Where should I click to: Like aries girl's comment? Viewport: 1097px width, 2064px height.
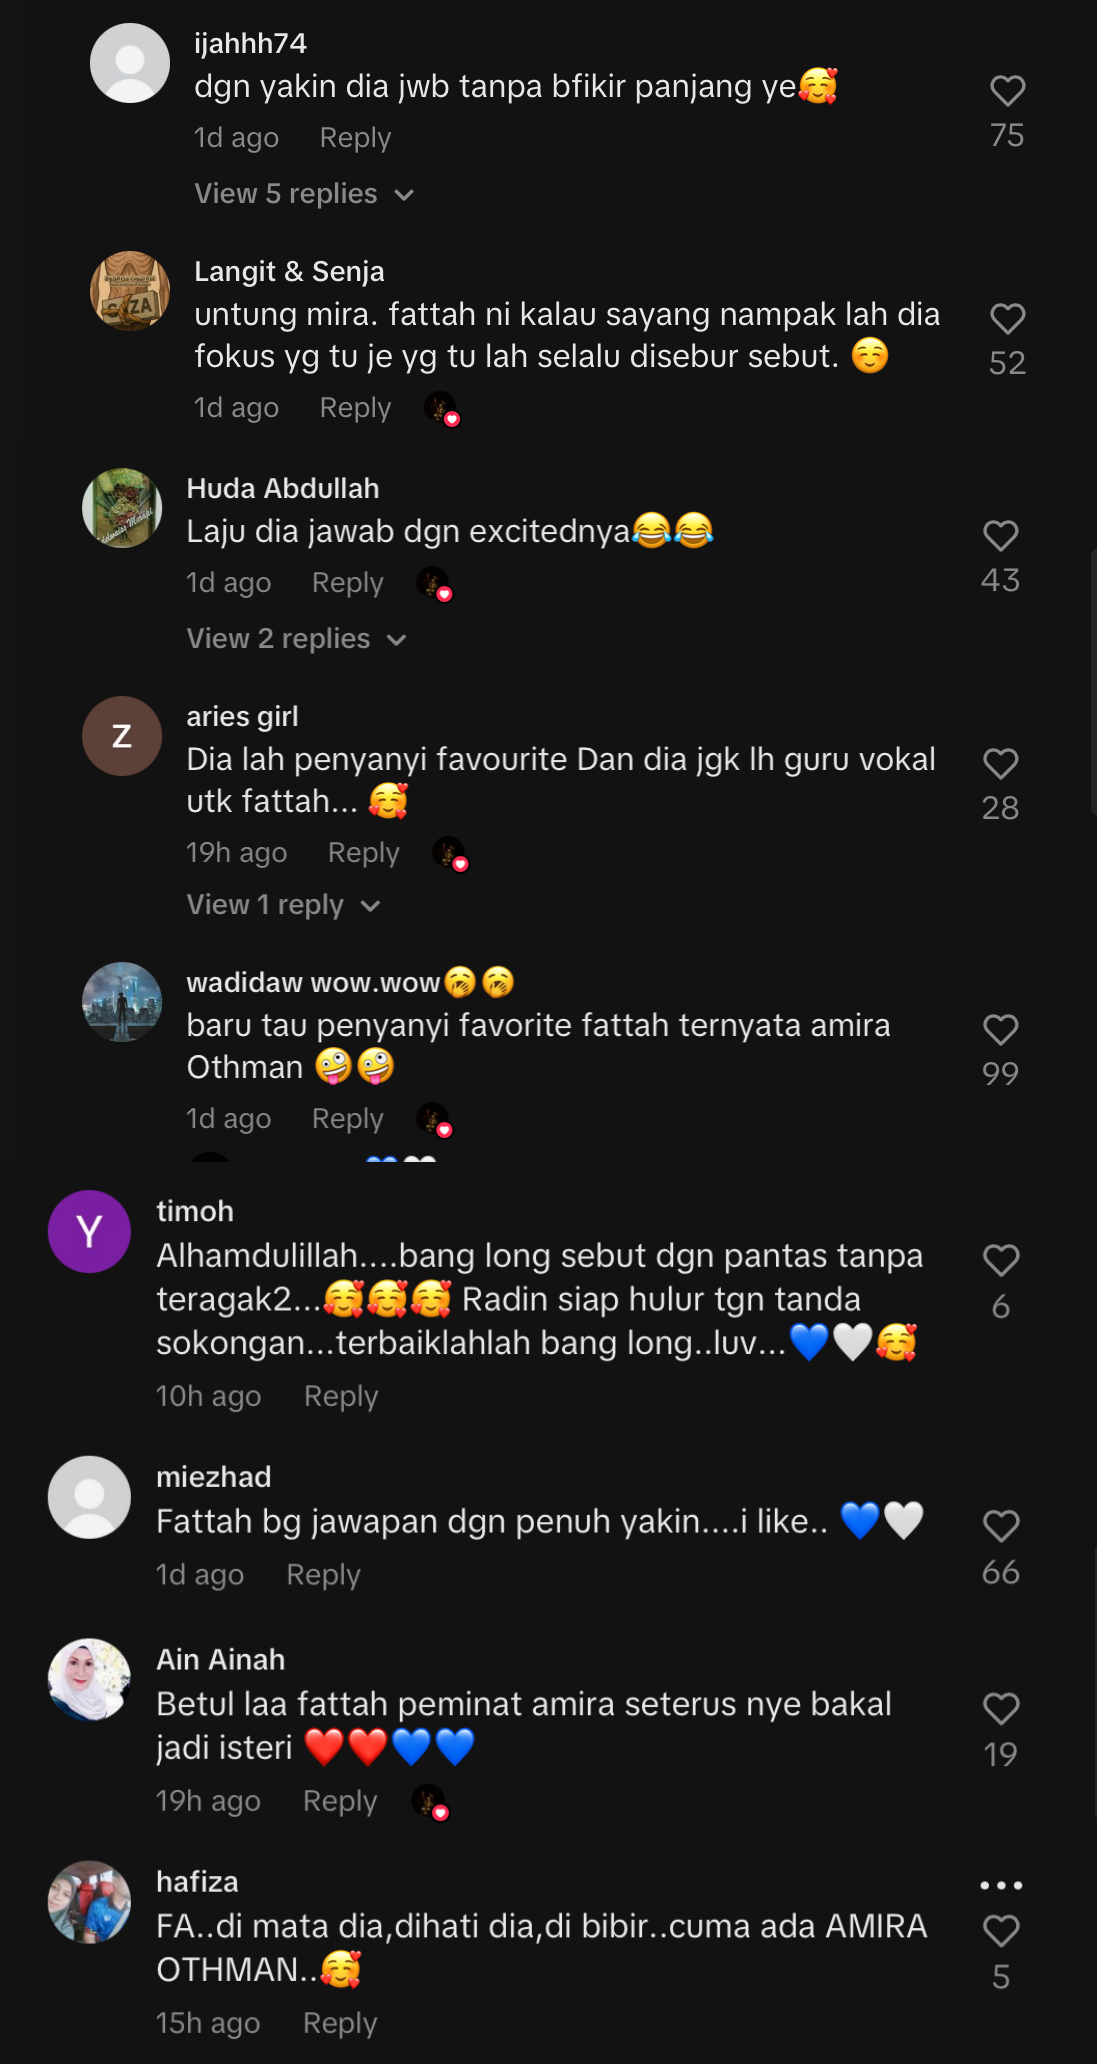(1000, 764)
